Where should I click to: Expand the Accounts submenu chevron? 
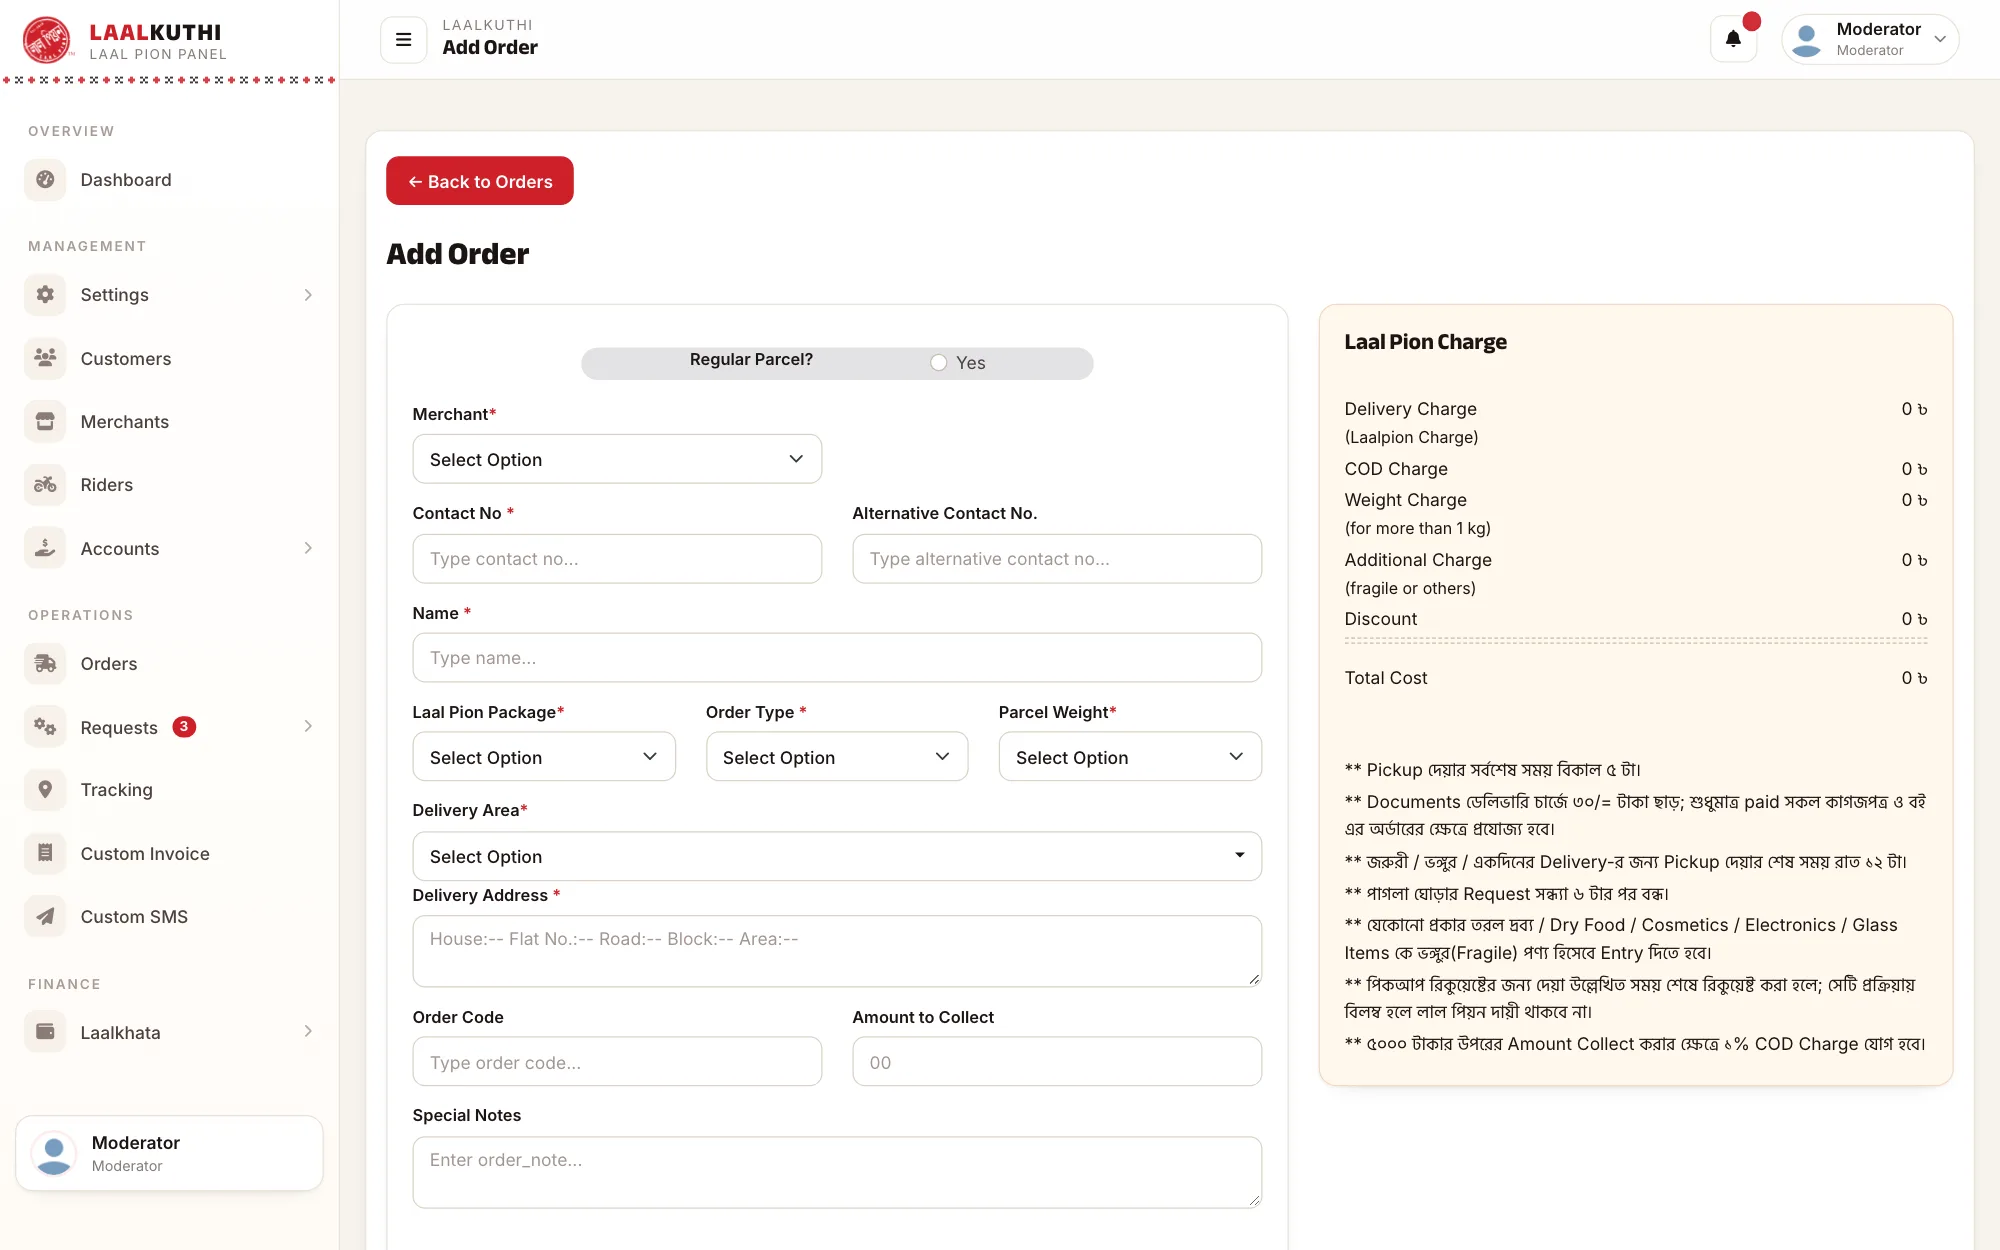coord(308,548)
